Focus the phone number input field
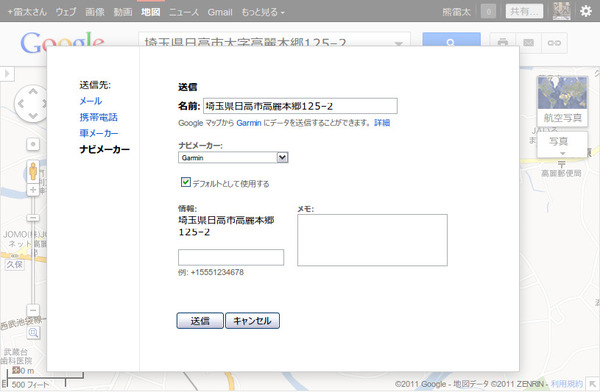Screen dimensions: 600x392 coord(231,257)
